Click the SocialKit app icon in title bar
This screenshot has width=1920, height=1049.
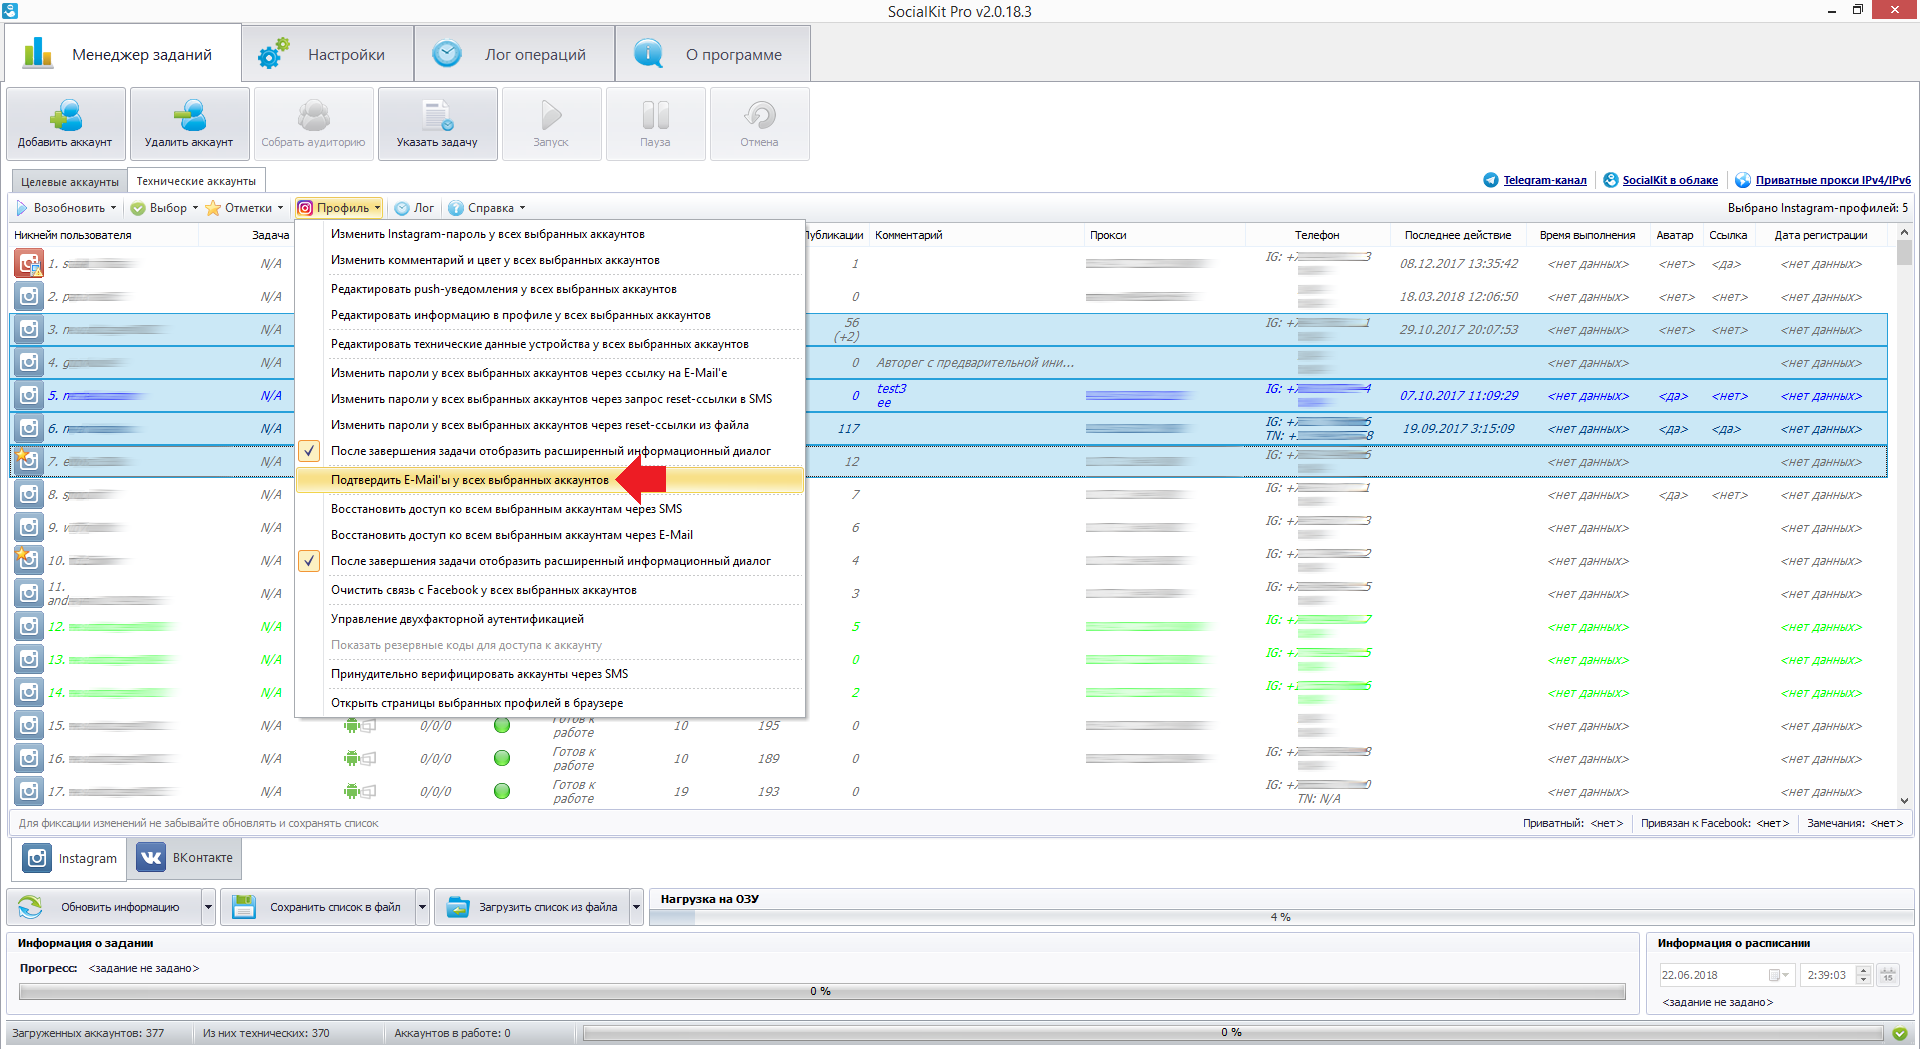(10, 11)
